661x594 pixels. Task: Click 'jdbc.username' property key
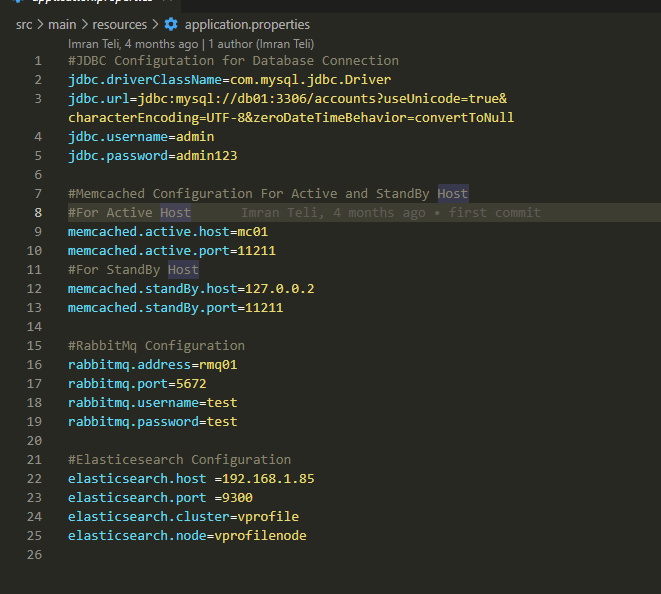click(x=118, y=137)
